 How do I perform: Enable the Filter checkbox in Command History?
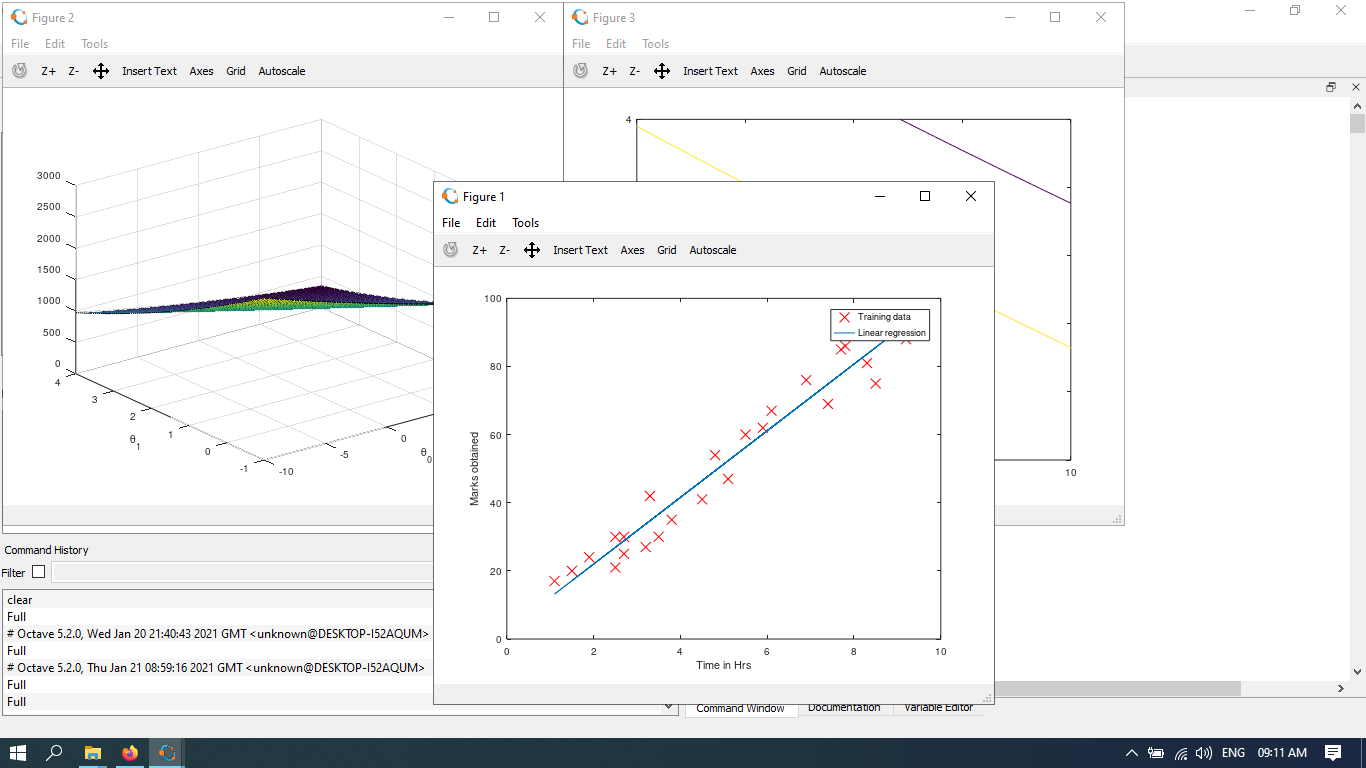coord(37,572)
